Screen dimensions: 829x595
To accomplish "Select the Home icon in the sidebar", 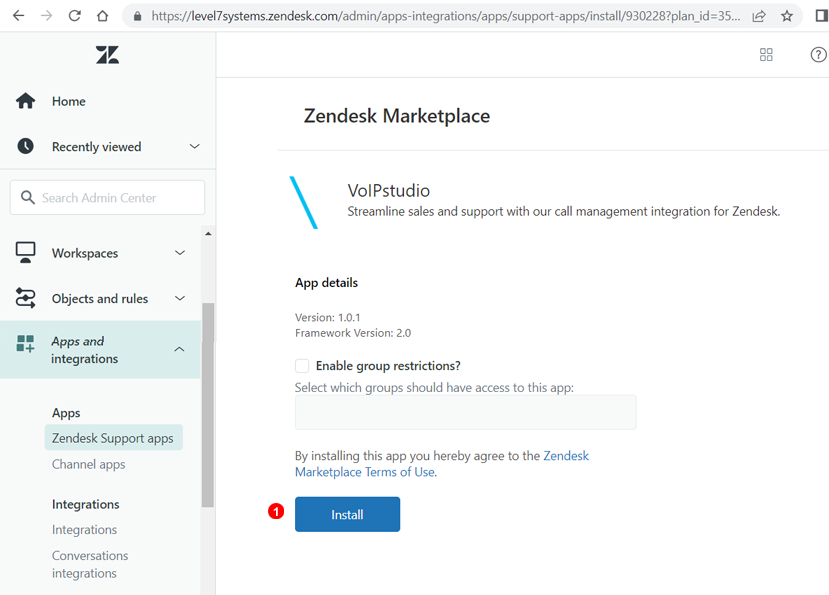I will pos(24,100).
